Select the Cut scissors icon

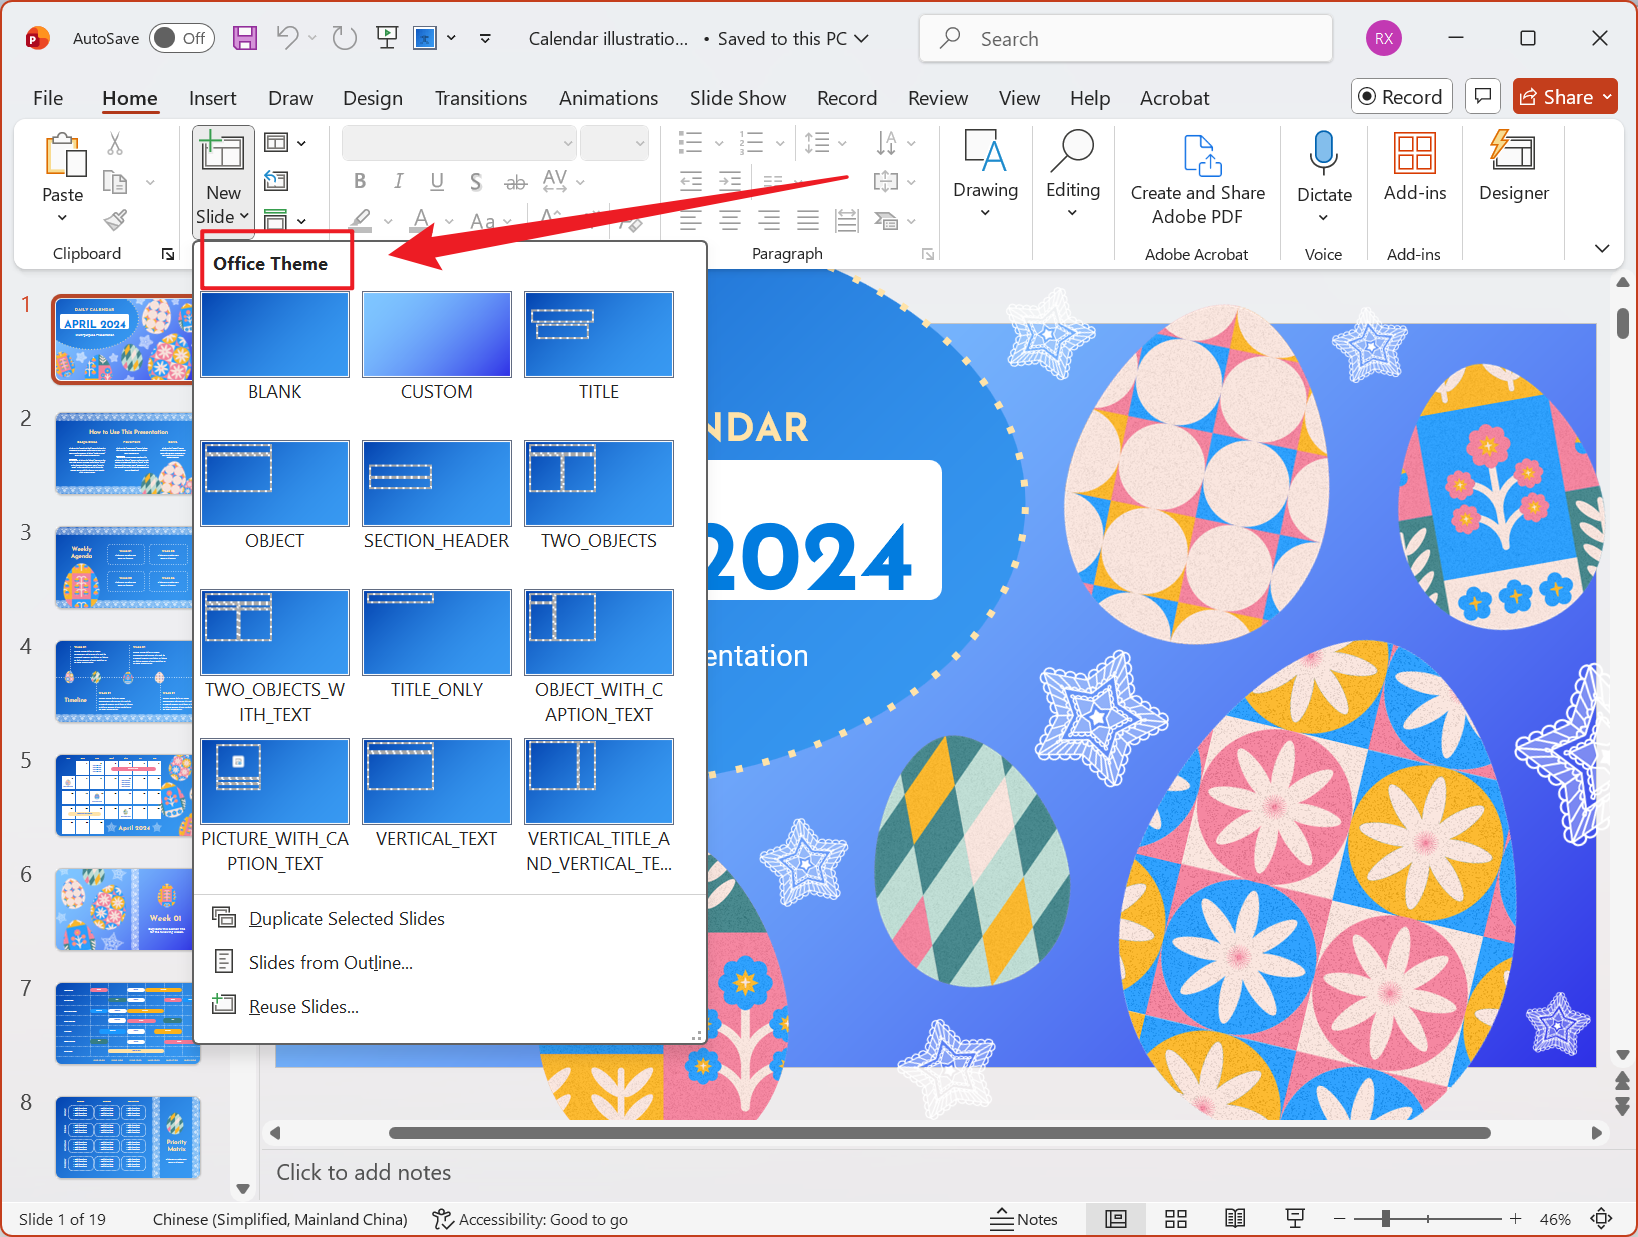coord(115,144)
